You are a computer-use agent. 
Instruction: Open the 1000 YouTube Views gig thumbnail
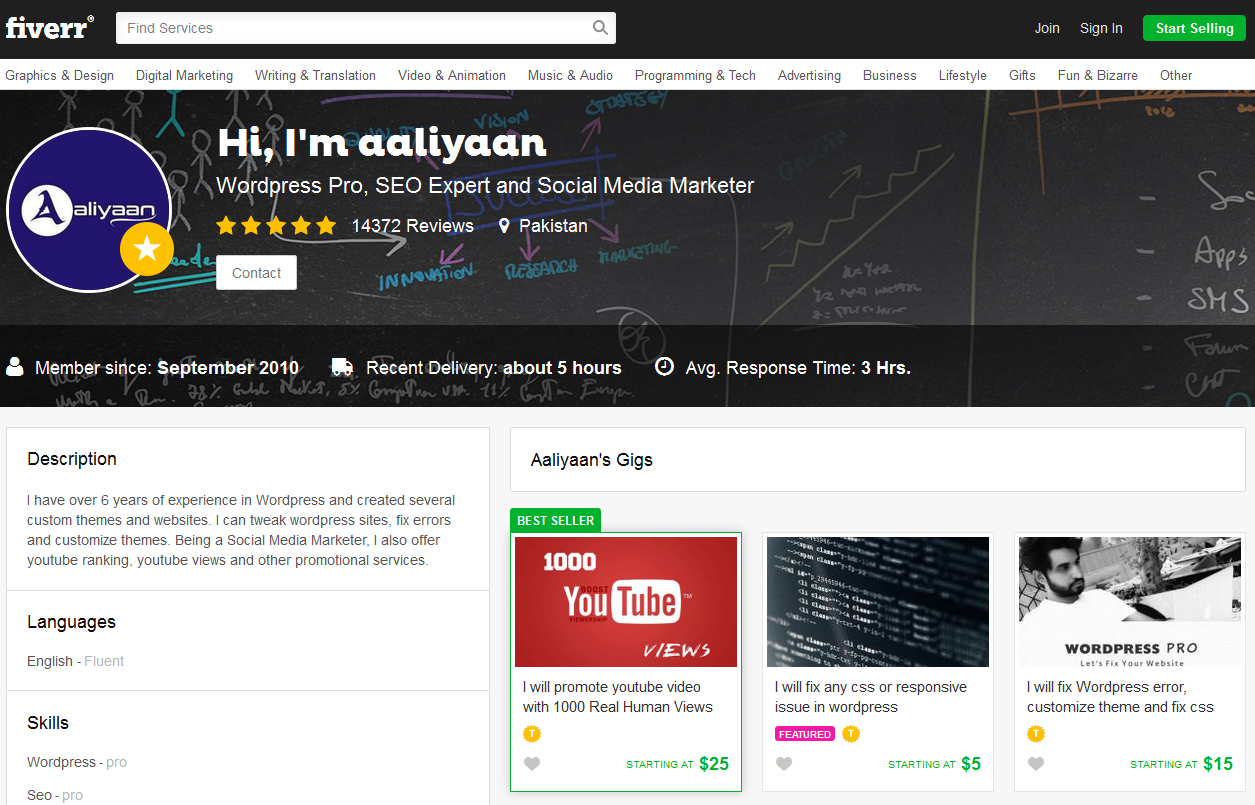tap(626, 602)
